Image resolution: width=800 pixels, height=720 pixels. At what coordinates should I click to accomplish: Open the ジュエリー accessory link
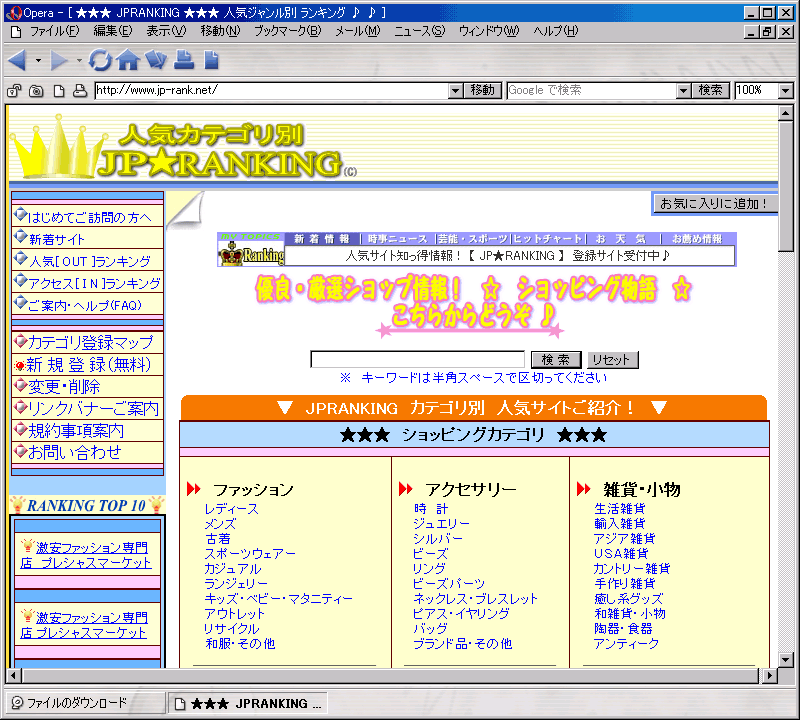coord(441,524)
